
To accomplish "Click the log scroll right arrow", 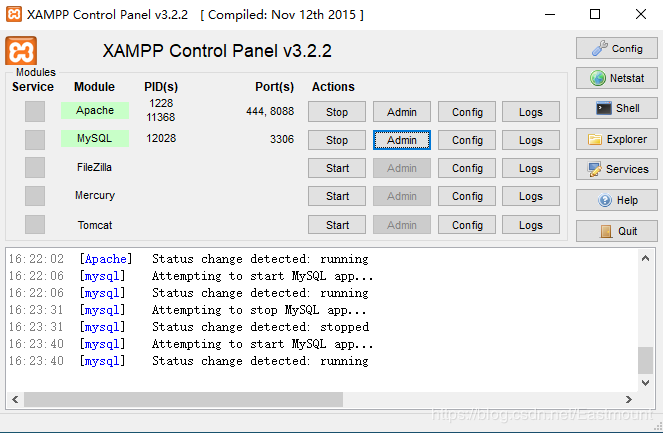I will tap(629, 399).
